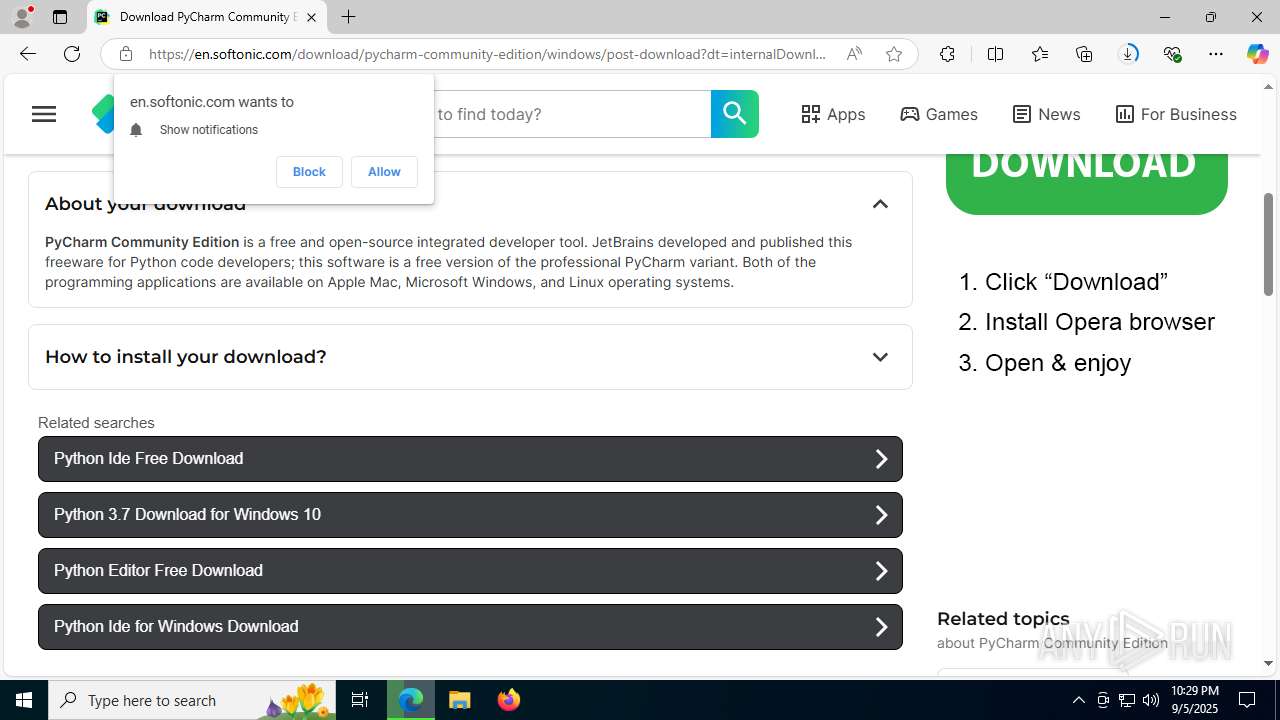The height and width of the screenshot is (720, 1280).
Task: Open the network status icon
Action: point(1127,700)
